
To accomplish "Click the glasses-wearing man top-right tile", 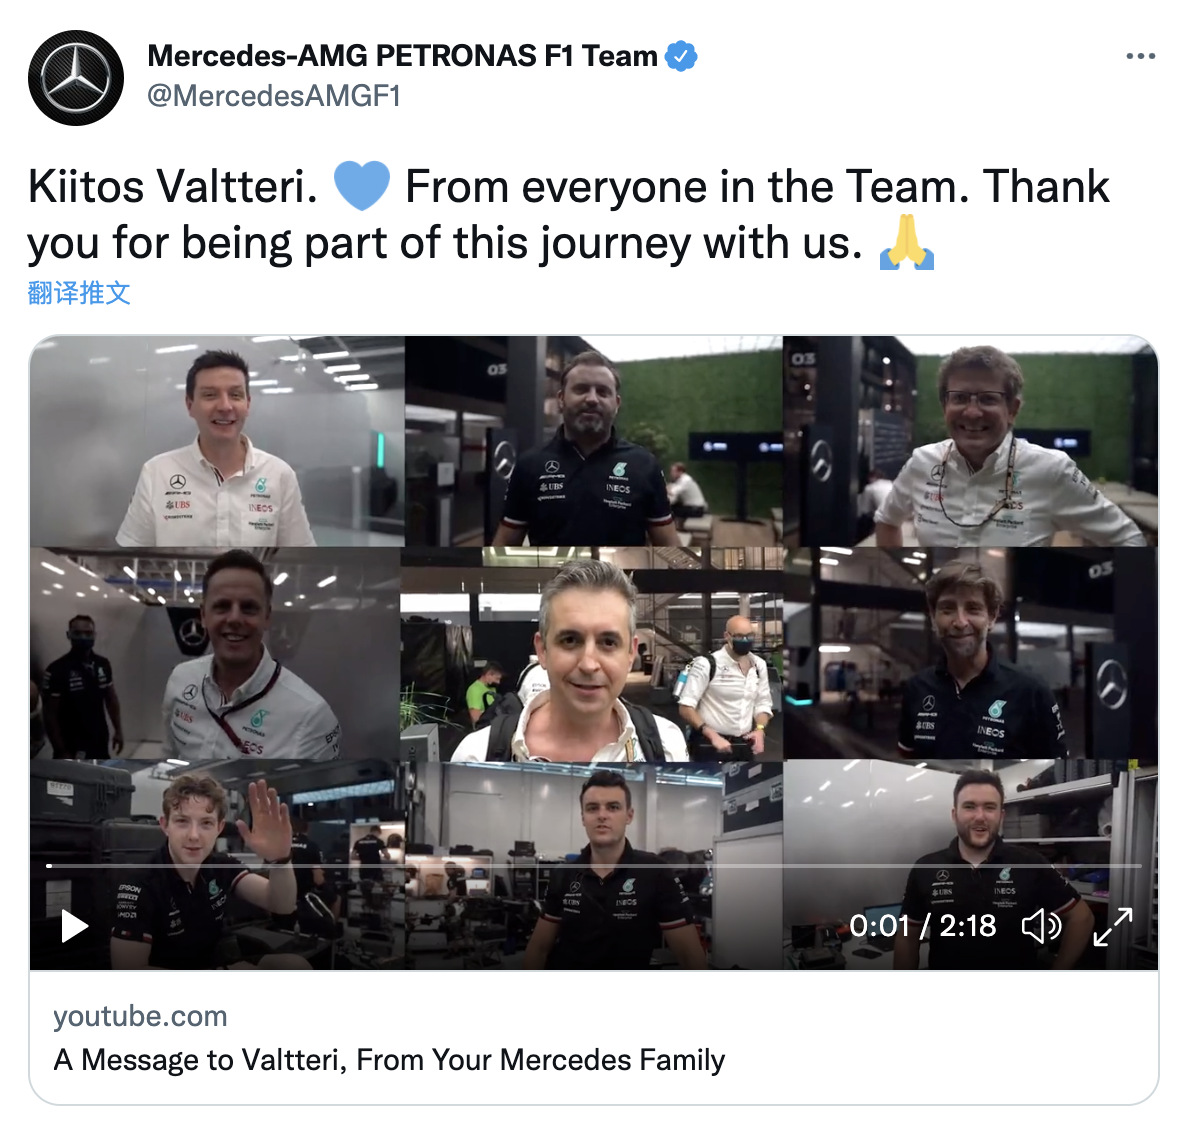I will point(970,442).
